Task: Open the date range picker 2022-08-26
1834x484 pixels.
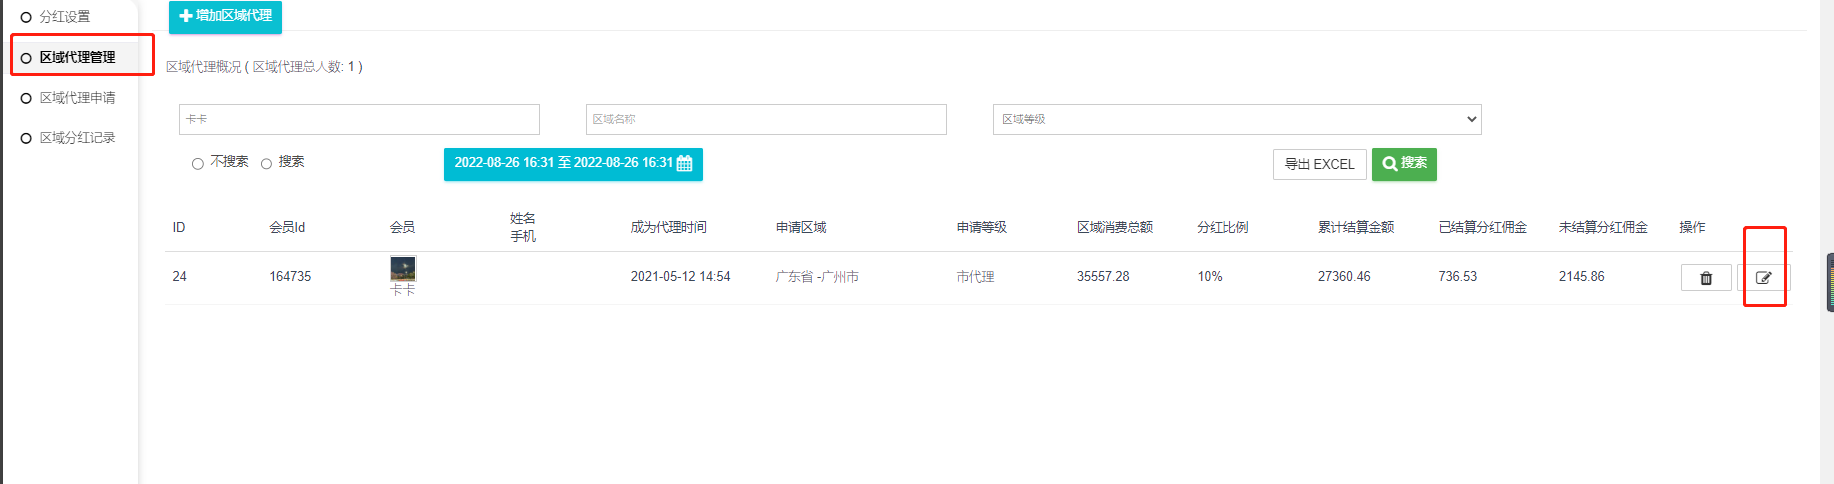Action: (x=563, y=164)
